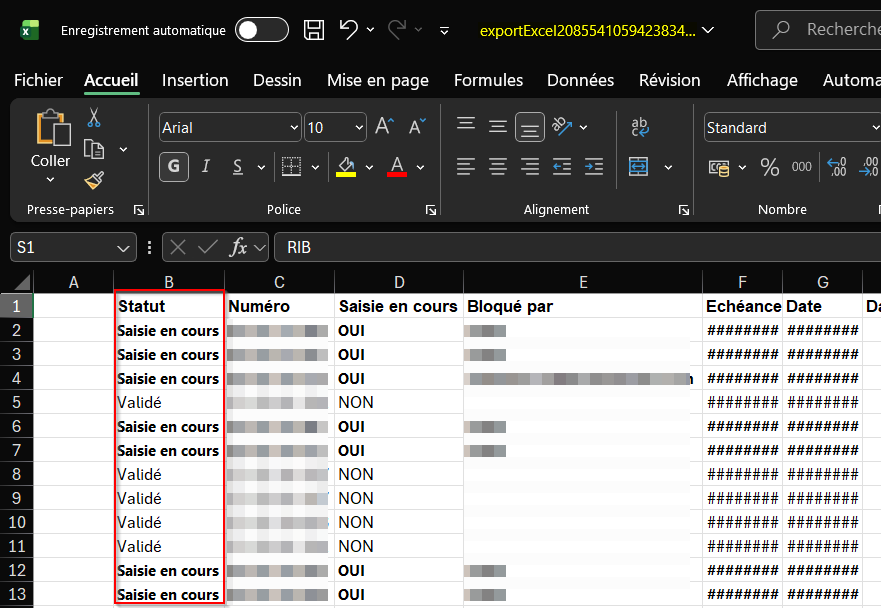Screen dimensions: 881x608
Task: Click the Cut scissors icon
Action: point(94,118)
